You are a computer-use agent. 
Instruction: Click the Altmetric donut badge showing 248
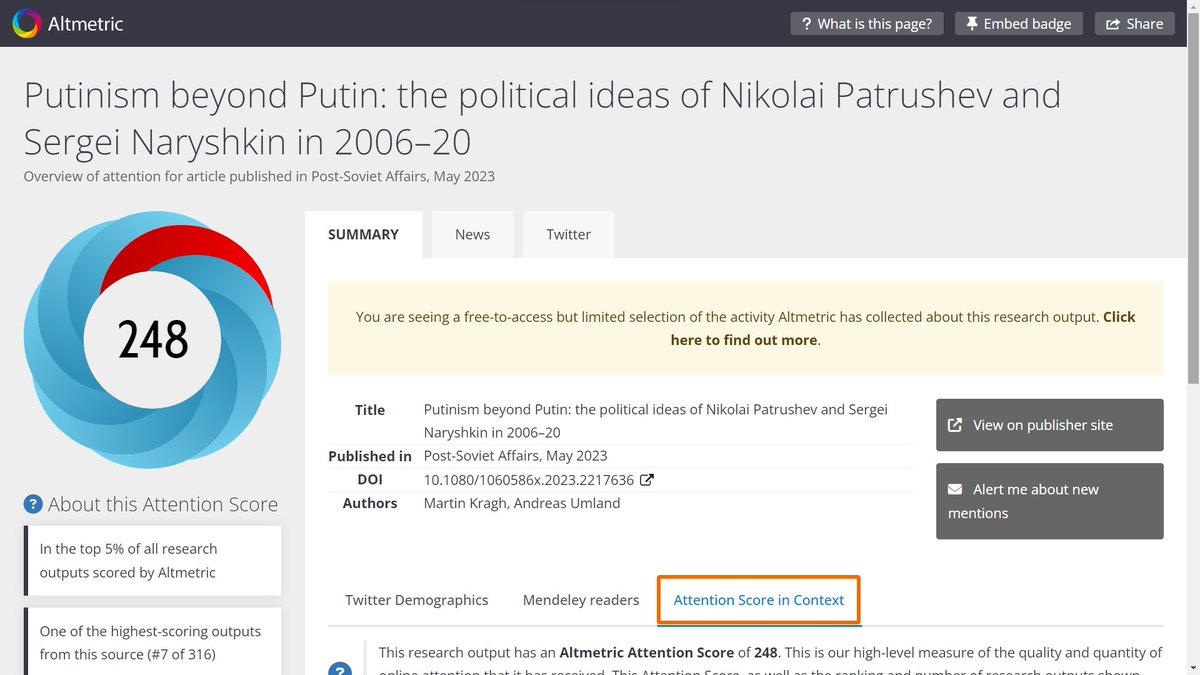pyautogui.click(x=152, y=340)
